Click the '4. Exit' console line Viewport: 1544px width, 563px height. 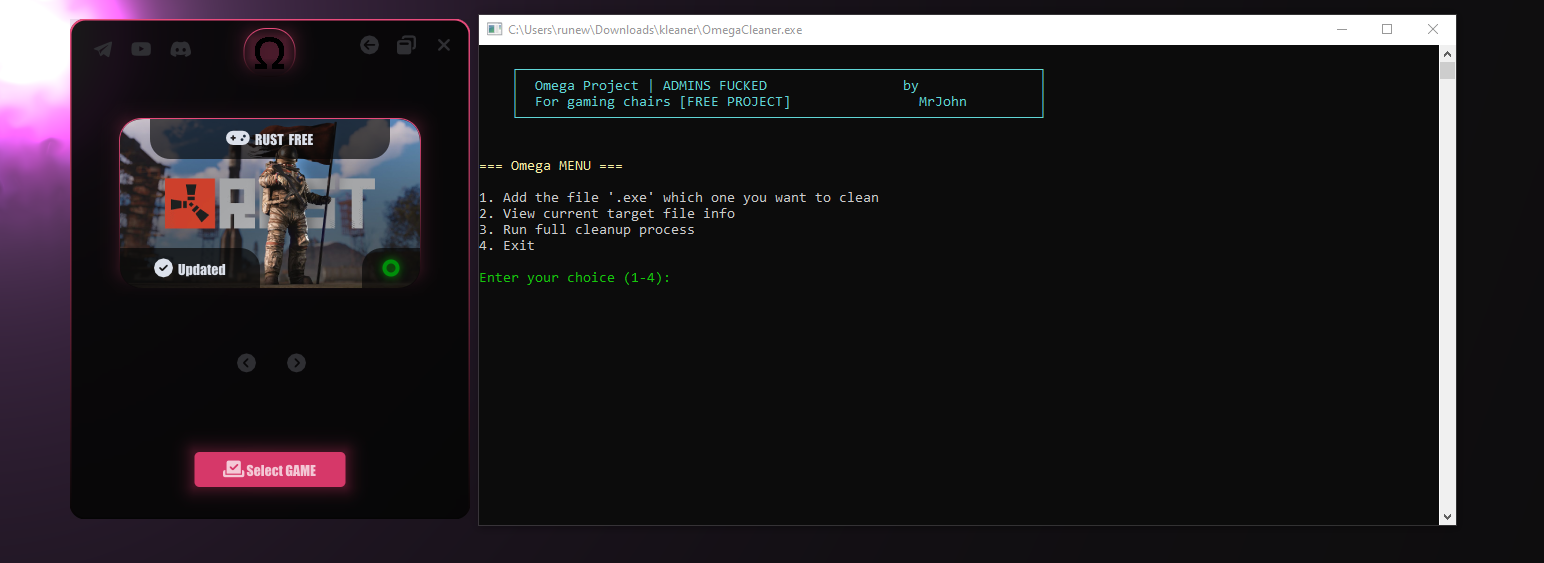pos(507,246)
